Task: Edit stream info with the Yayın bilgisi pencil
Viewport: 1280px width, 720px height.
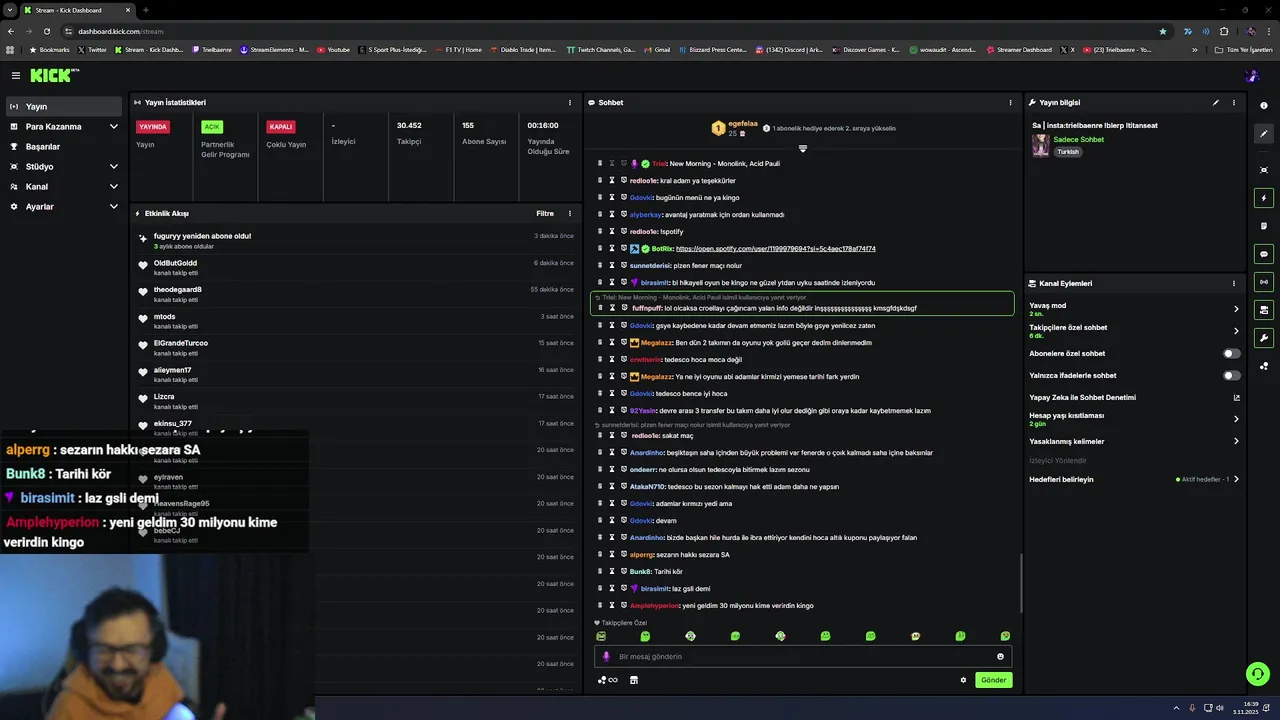Action: point(1216,102)
